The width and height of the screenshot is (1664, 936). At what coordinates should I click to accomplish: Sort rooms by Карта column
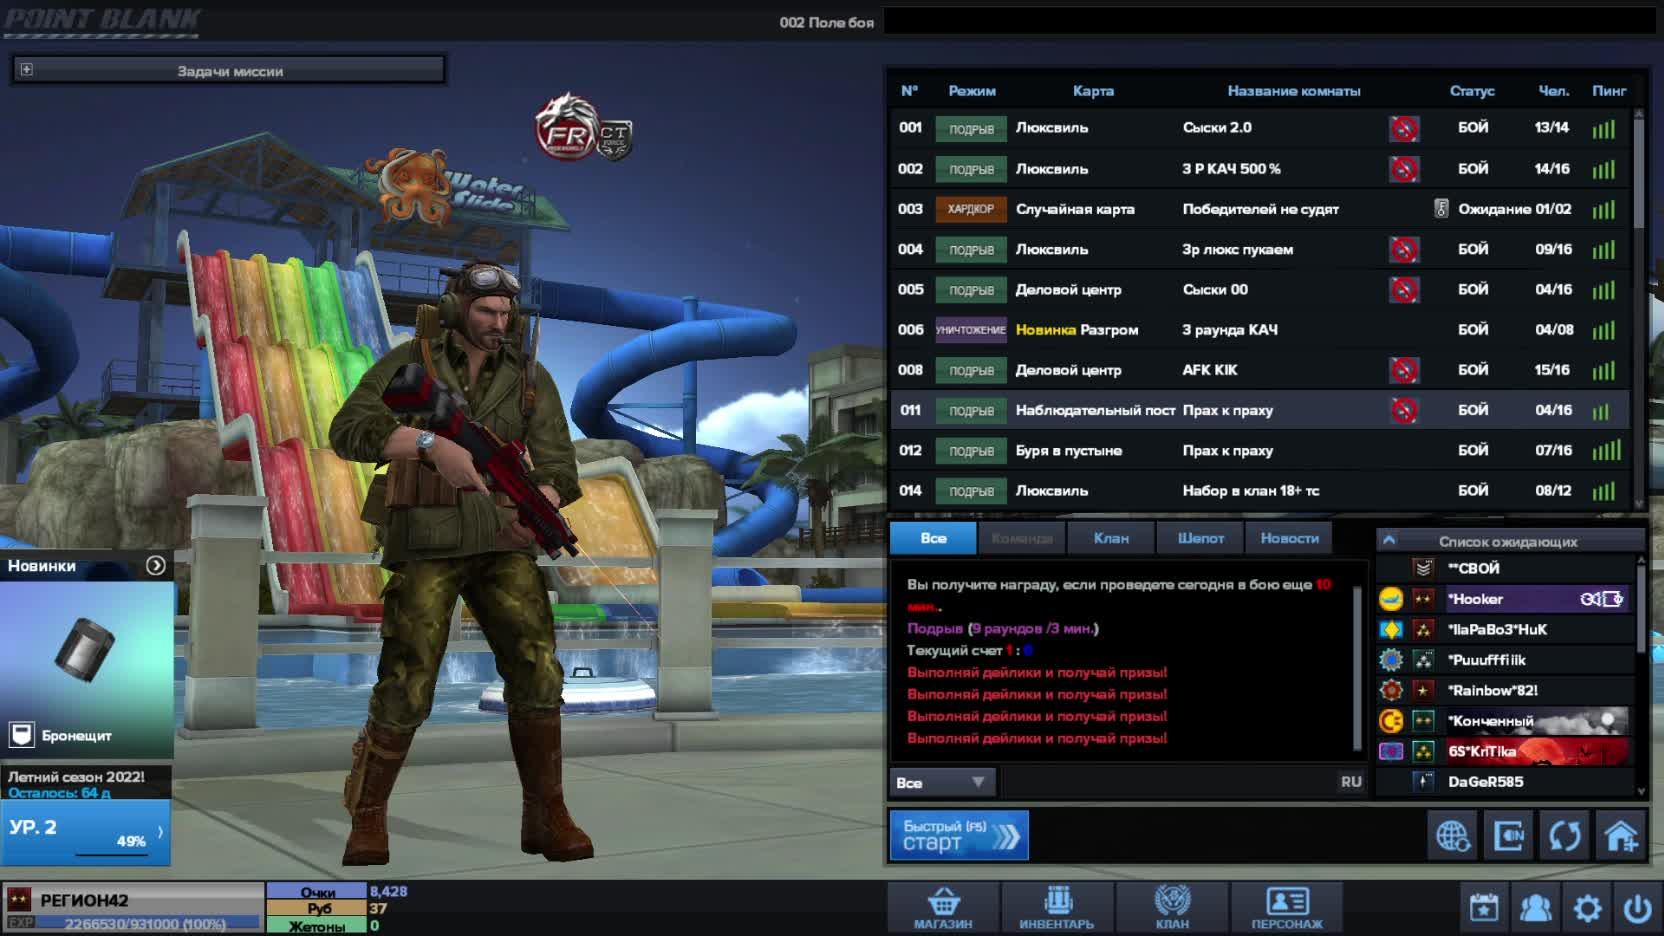(1093, 91)
